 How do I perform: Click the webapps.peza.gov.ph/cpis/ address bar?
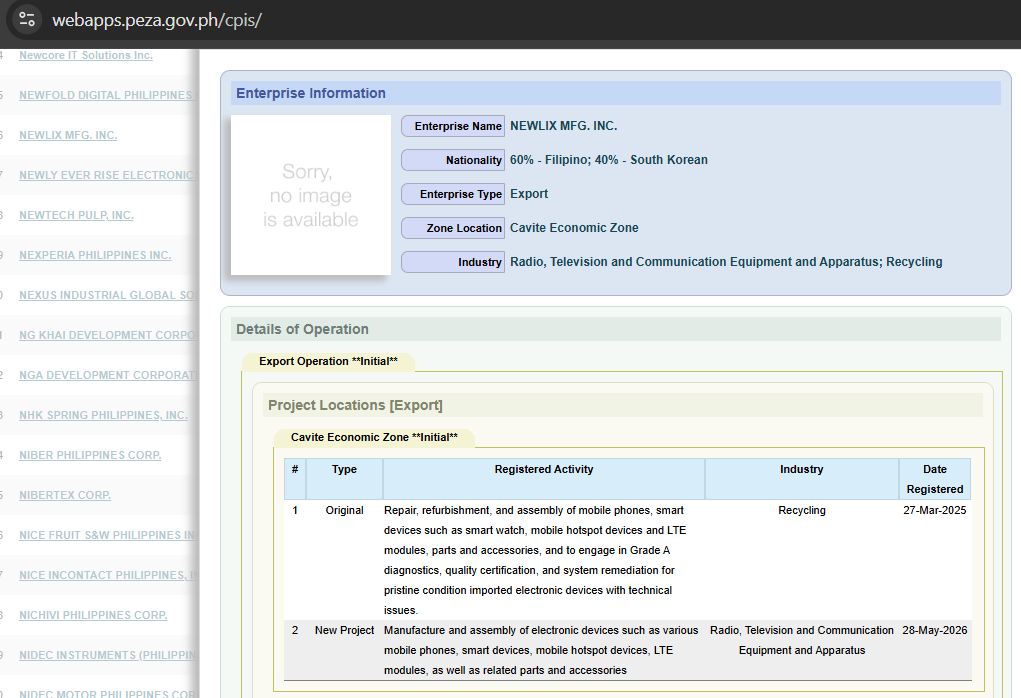click(x=156, y=20)
